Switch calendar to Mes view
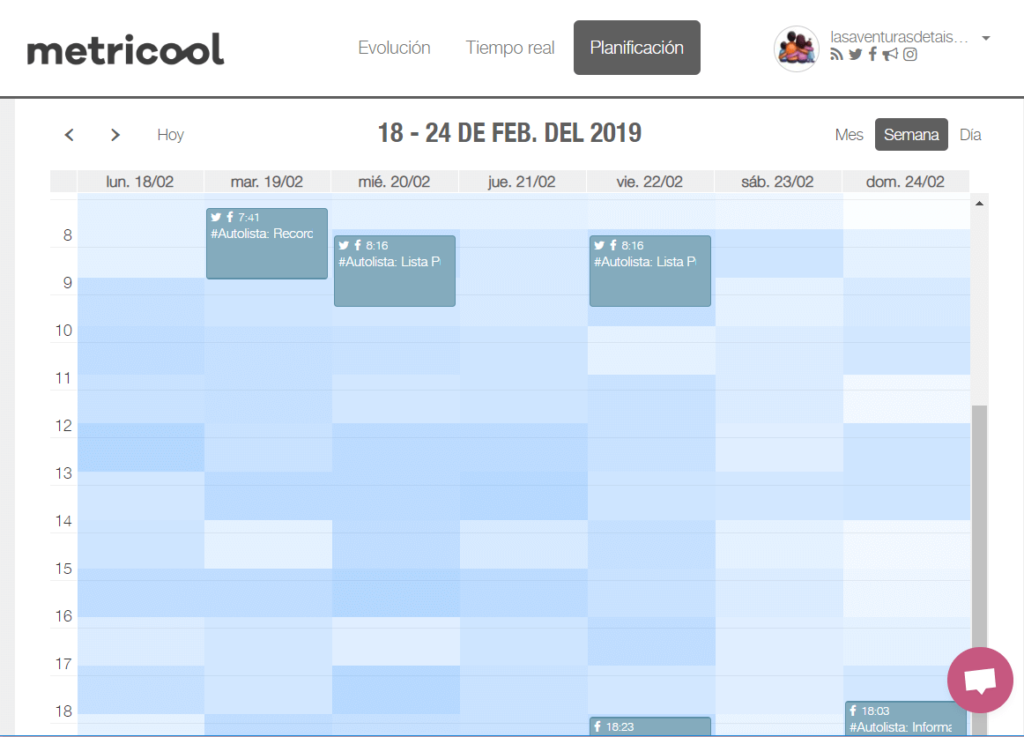Viewport: 1024px width, 737px height. (x=849, y=134)
